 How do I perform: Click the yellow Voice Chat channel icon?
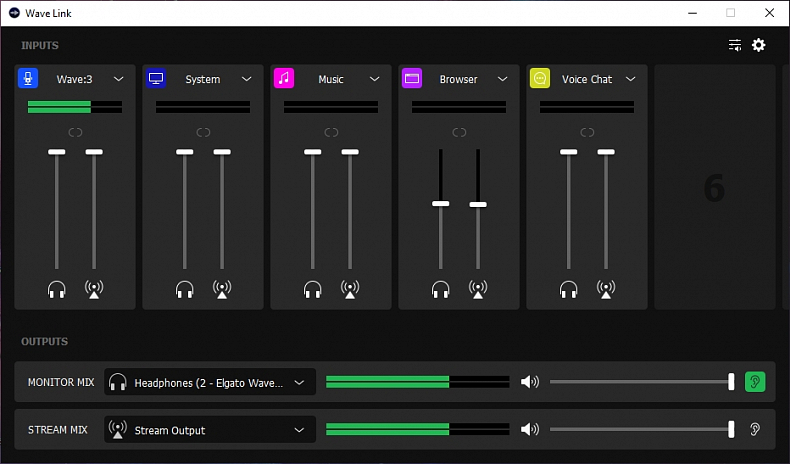click(540, 79)
